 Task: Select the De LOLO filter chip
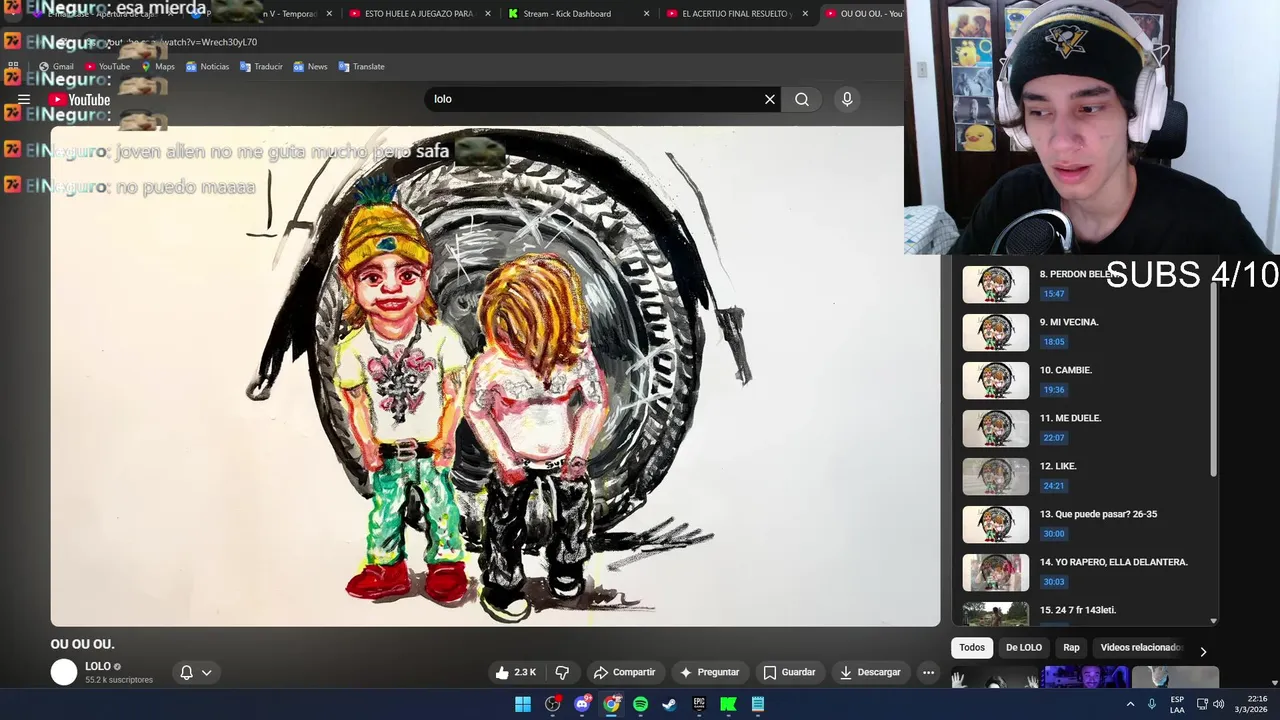click(1024, 648)
